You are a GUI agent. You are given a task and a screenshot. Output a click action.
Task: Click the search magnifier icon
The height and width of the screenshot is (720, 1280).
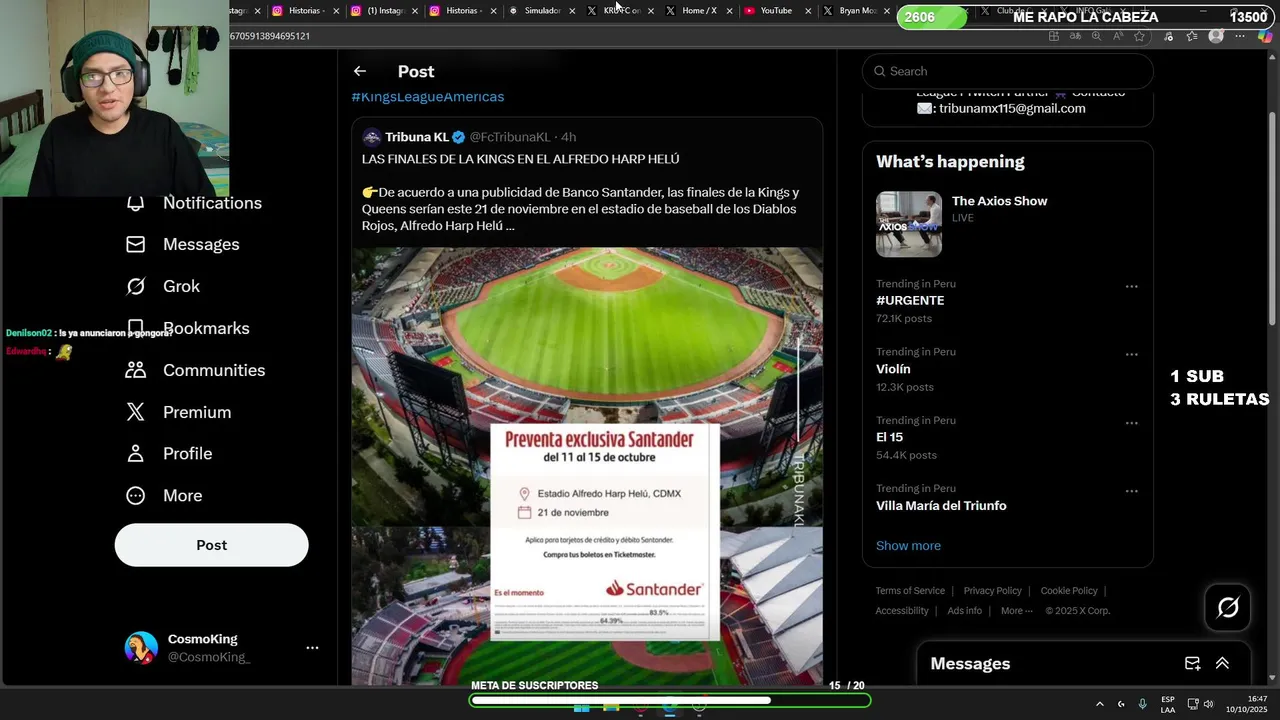(880, 71)
